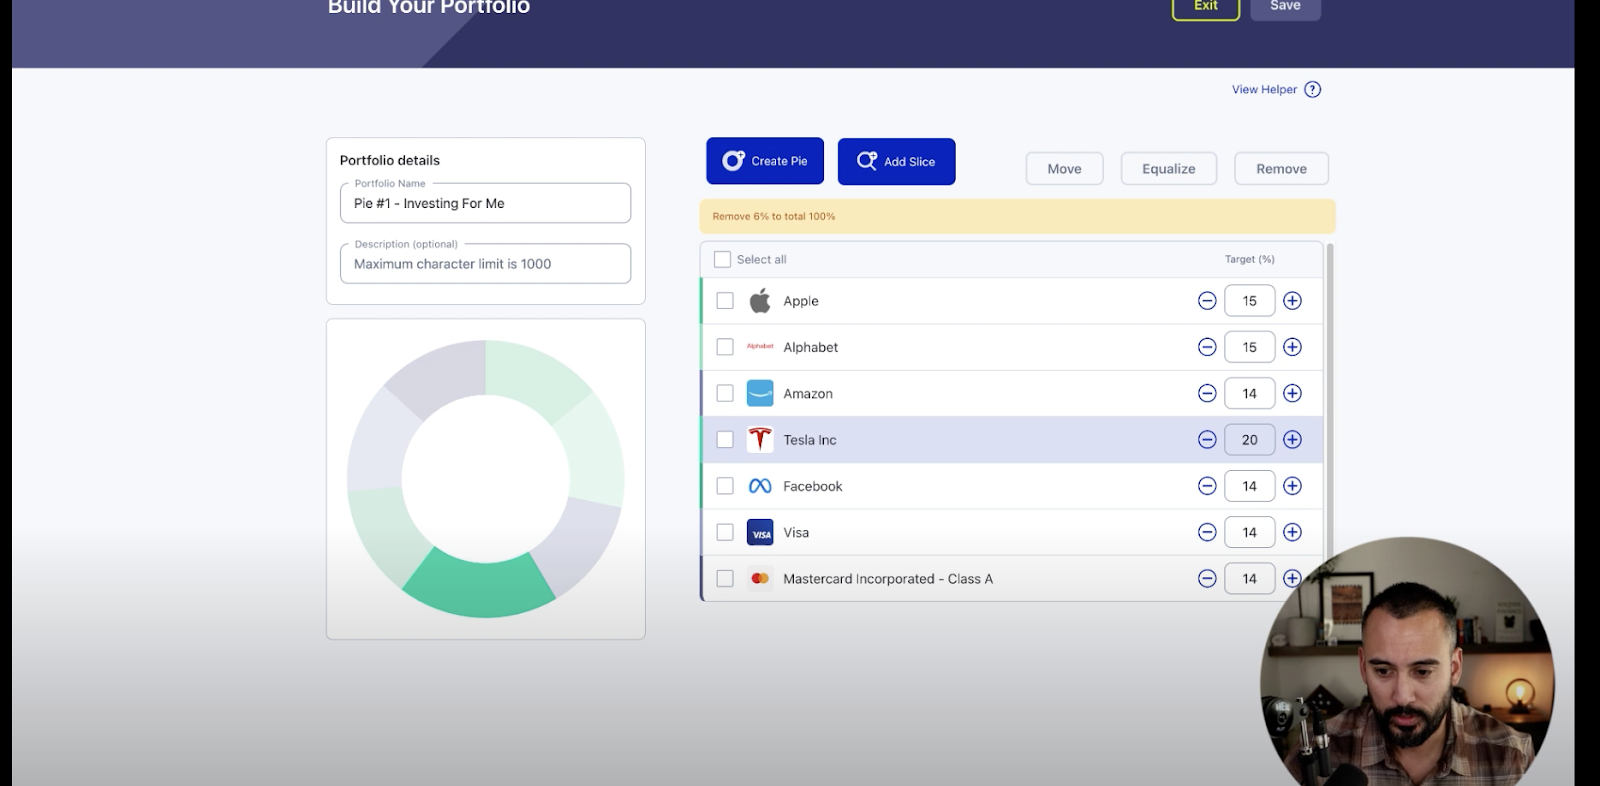Tick the Apple row checkbox
This screenshot has width=1600, height=786.
pos(725,301)
